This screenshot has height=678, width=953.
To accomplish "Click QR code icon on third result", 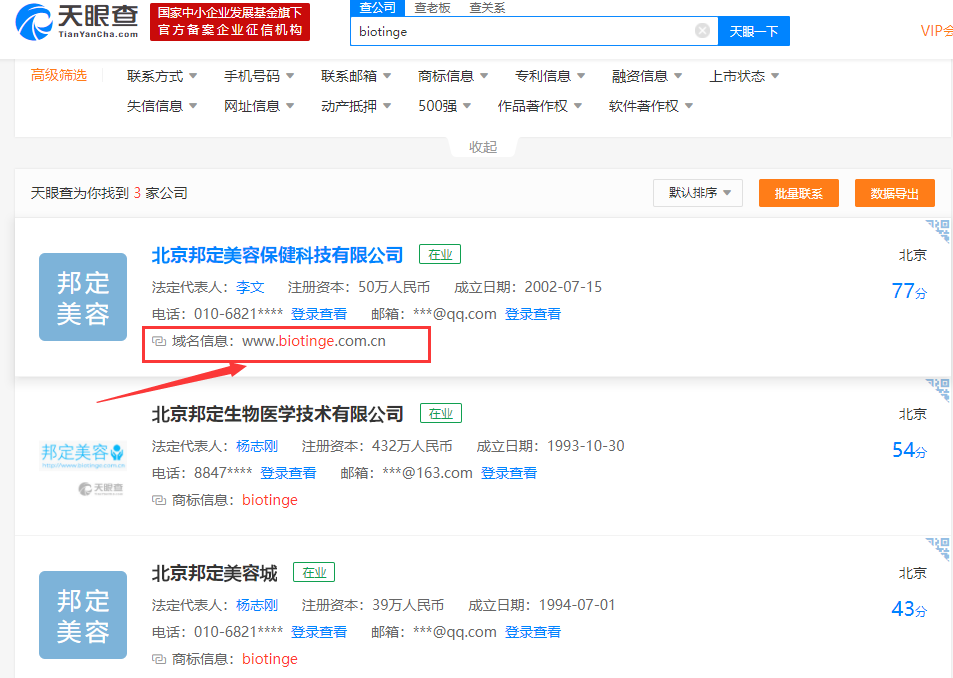I will point(938,548).
